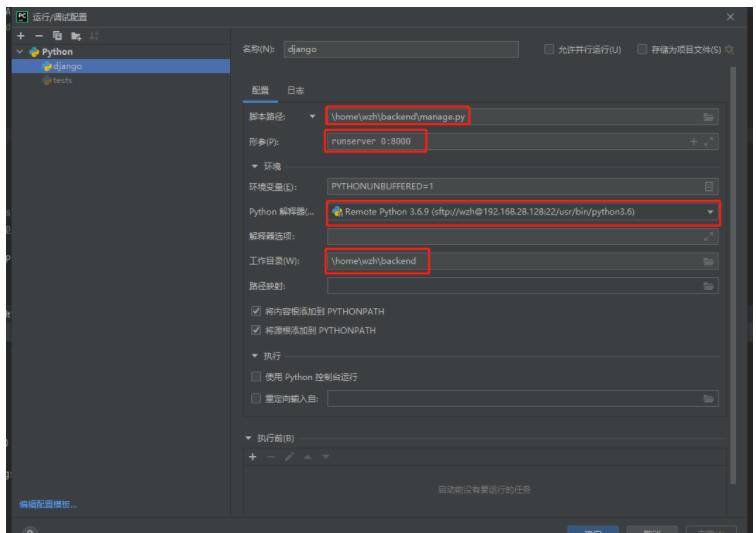This screenshot has height=533, width=756.
Task: Click the path mappings field
Action: (523, 286)
